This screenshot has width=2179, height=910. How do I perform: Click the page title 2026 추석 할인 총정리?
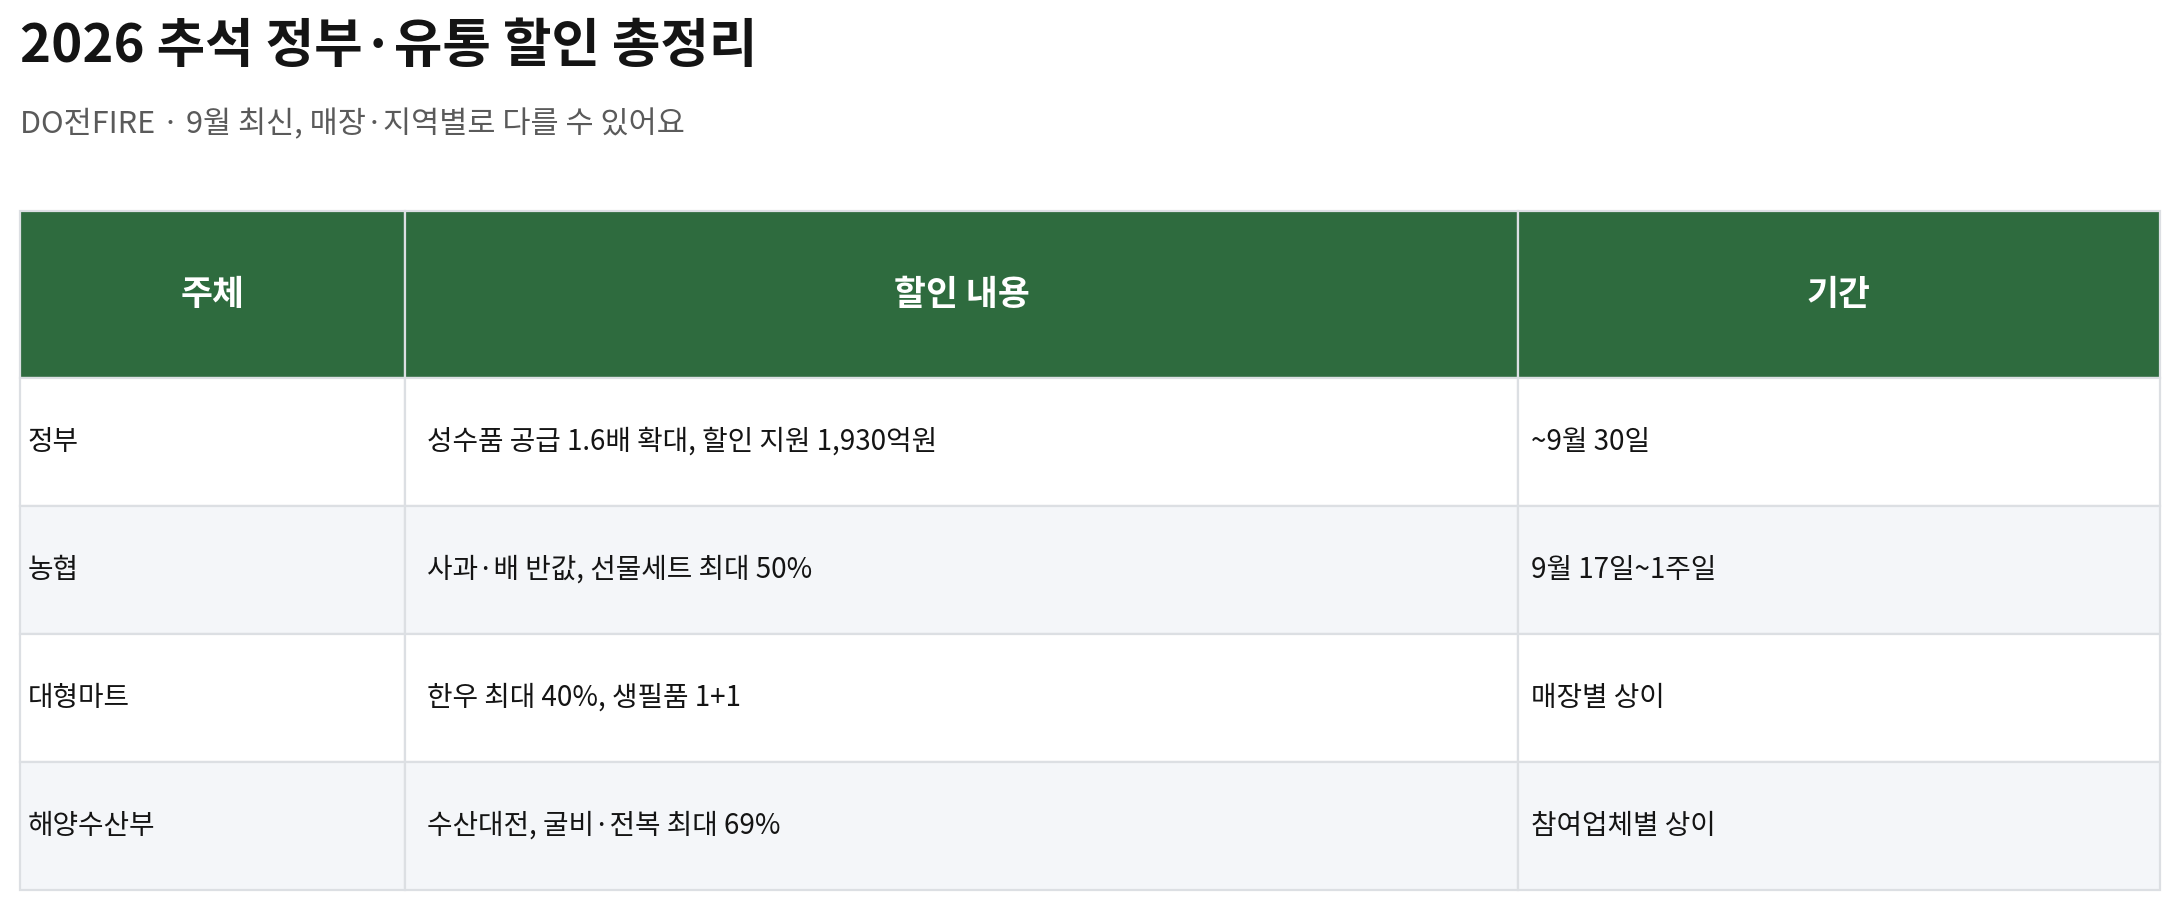(x=388, y=43)
